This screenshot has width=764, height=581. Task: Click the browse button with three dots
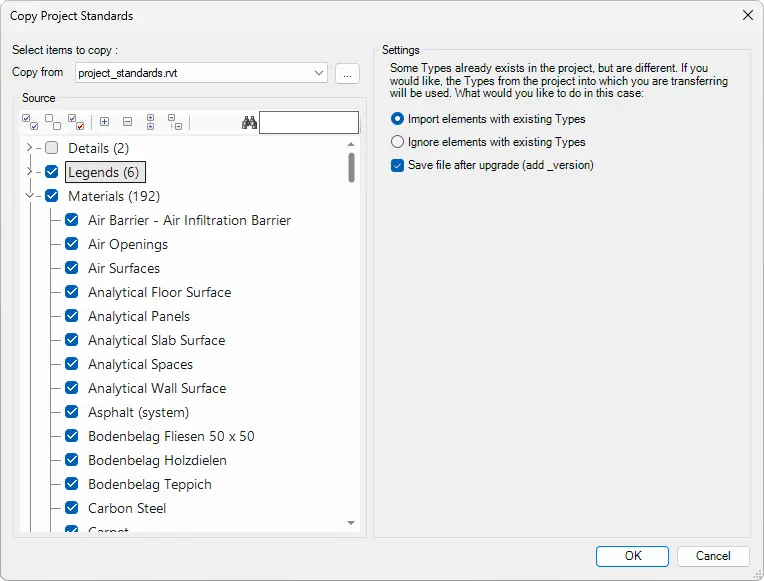[347, 74]
